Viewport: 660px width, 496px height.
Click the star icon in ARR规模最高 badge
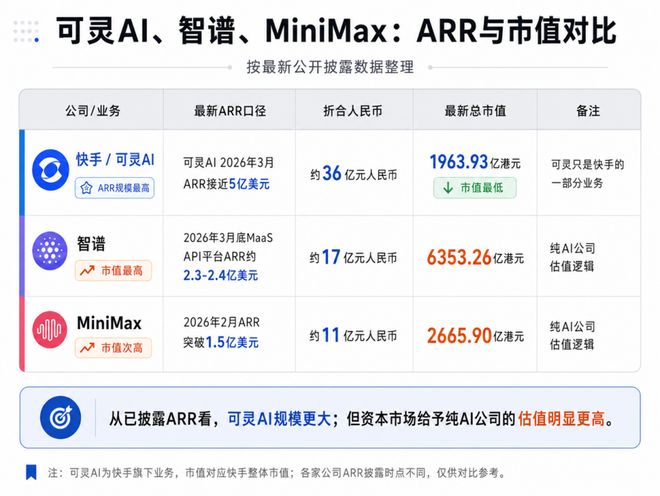(86, 188)
